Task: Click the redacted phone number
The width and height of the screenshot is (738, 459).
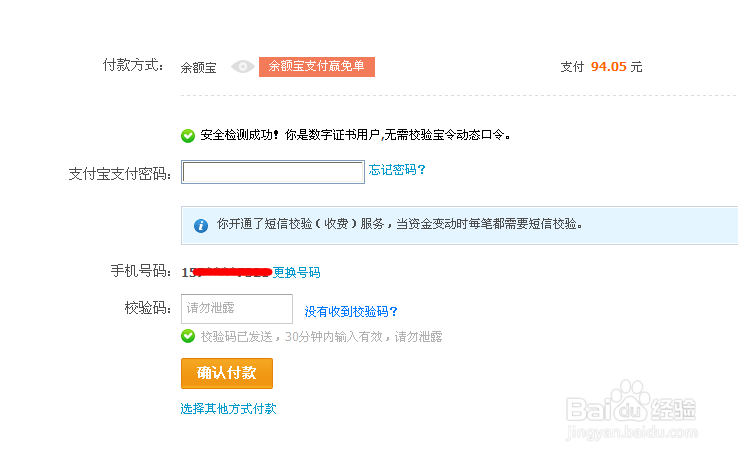Action: coord(226,273)
